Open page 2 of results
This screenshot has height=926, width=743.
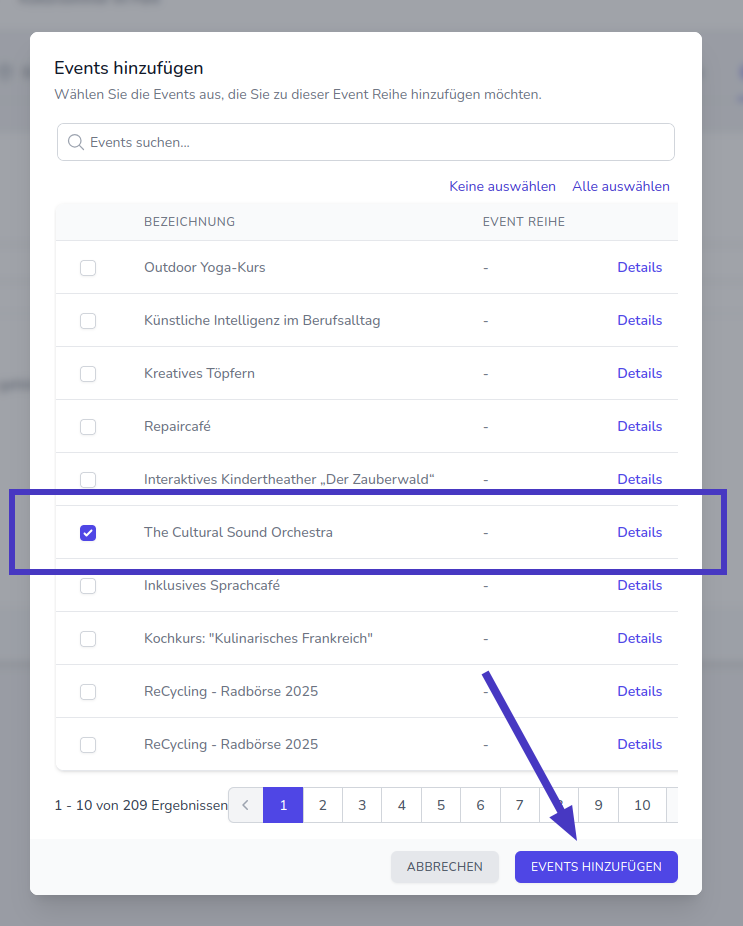(322, 805)
